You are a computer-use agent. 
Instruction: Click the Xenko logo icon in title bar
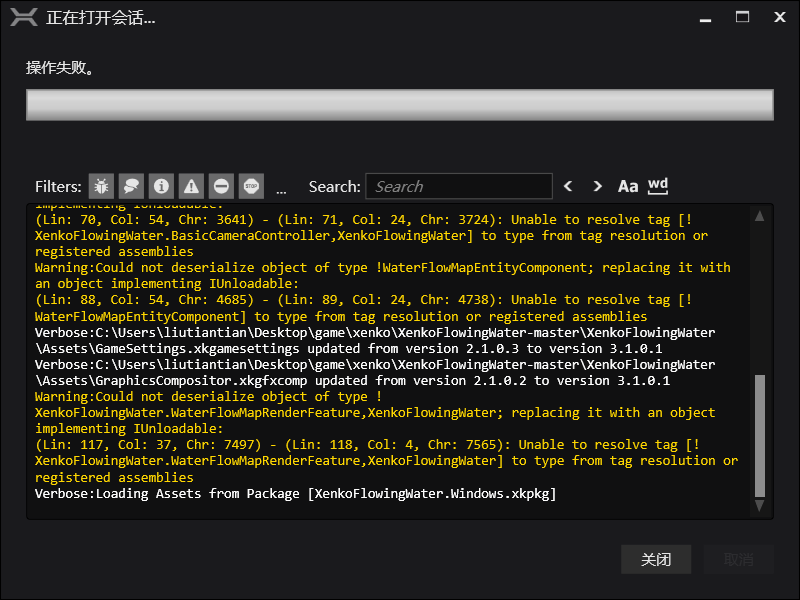[24, 17]
